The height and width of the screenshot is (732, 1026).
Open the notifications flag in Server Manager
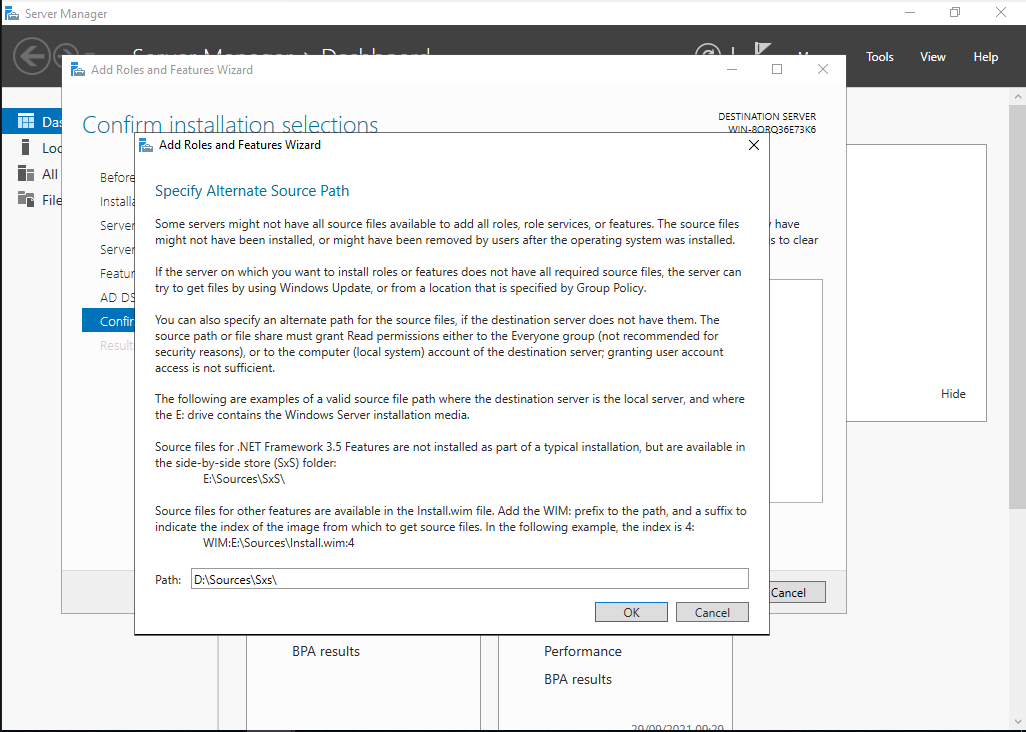762,50
